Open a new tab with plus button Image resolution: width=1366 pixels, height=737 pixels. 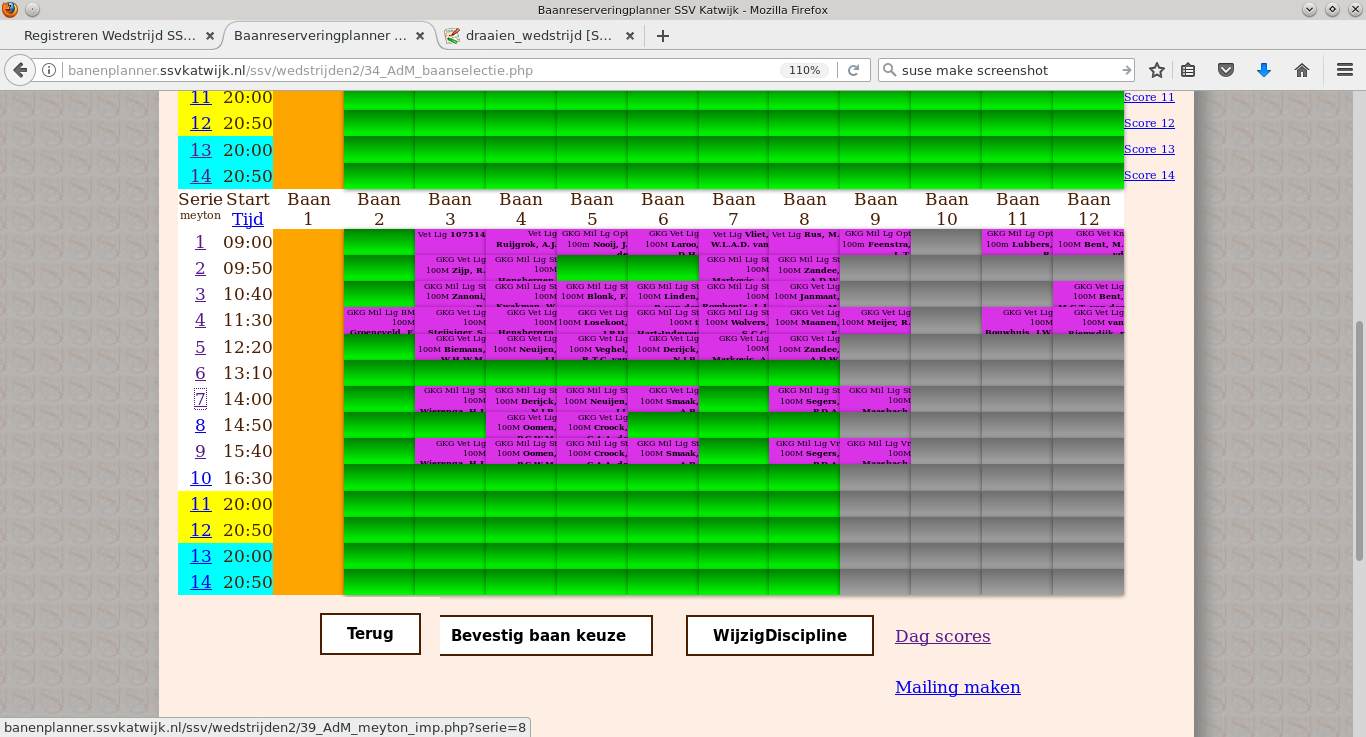click(662, 36)
